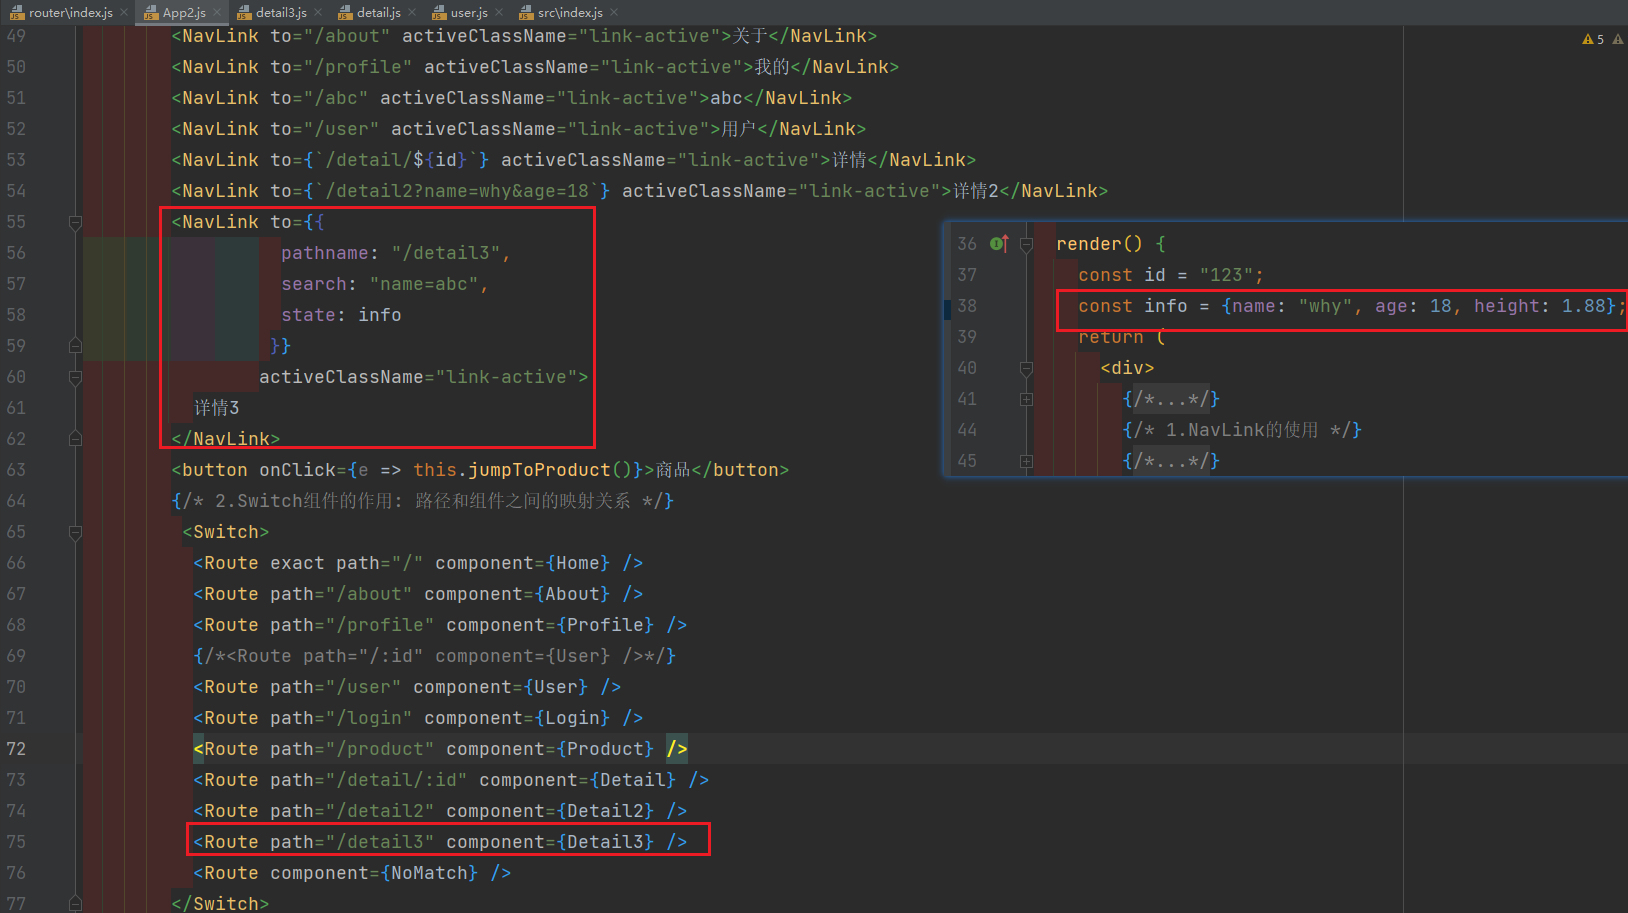The image size is (1628, 913).
Task: Click the override gutter icon beside render()
Action: 999,243
